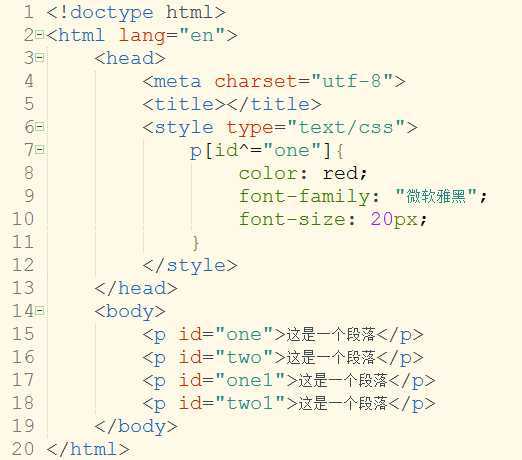The image size is (522, 460).
Task: Place cursor in lang="en" attribute
Action: [x=172, y=35]
